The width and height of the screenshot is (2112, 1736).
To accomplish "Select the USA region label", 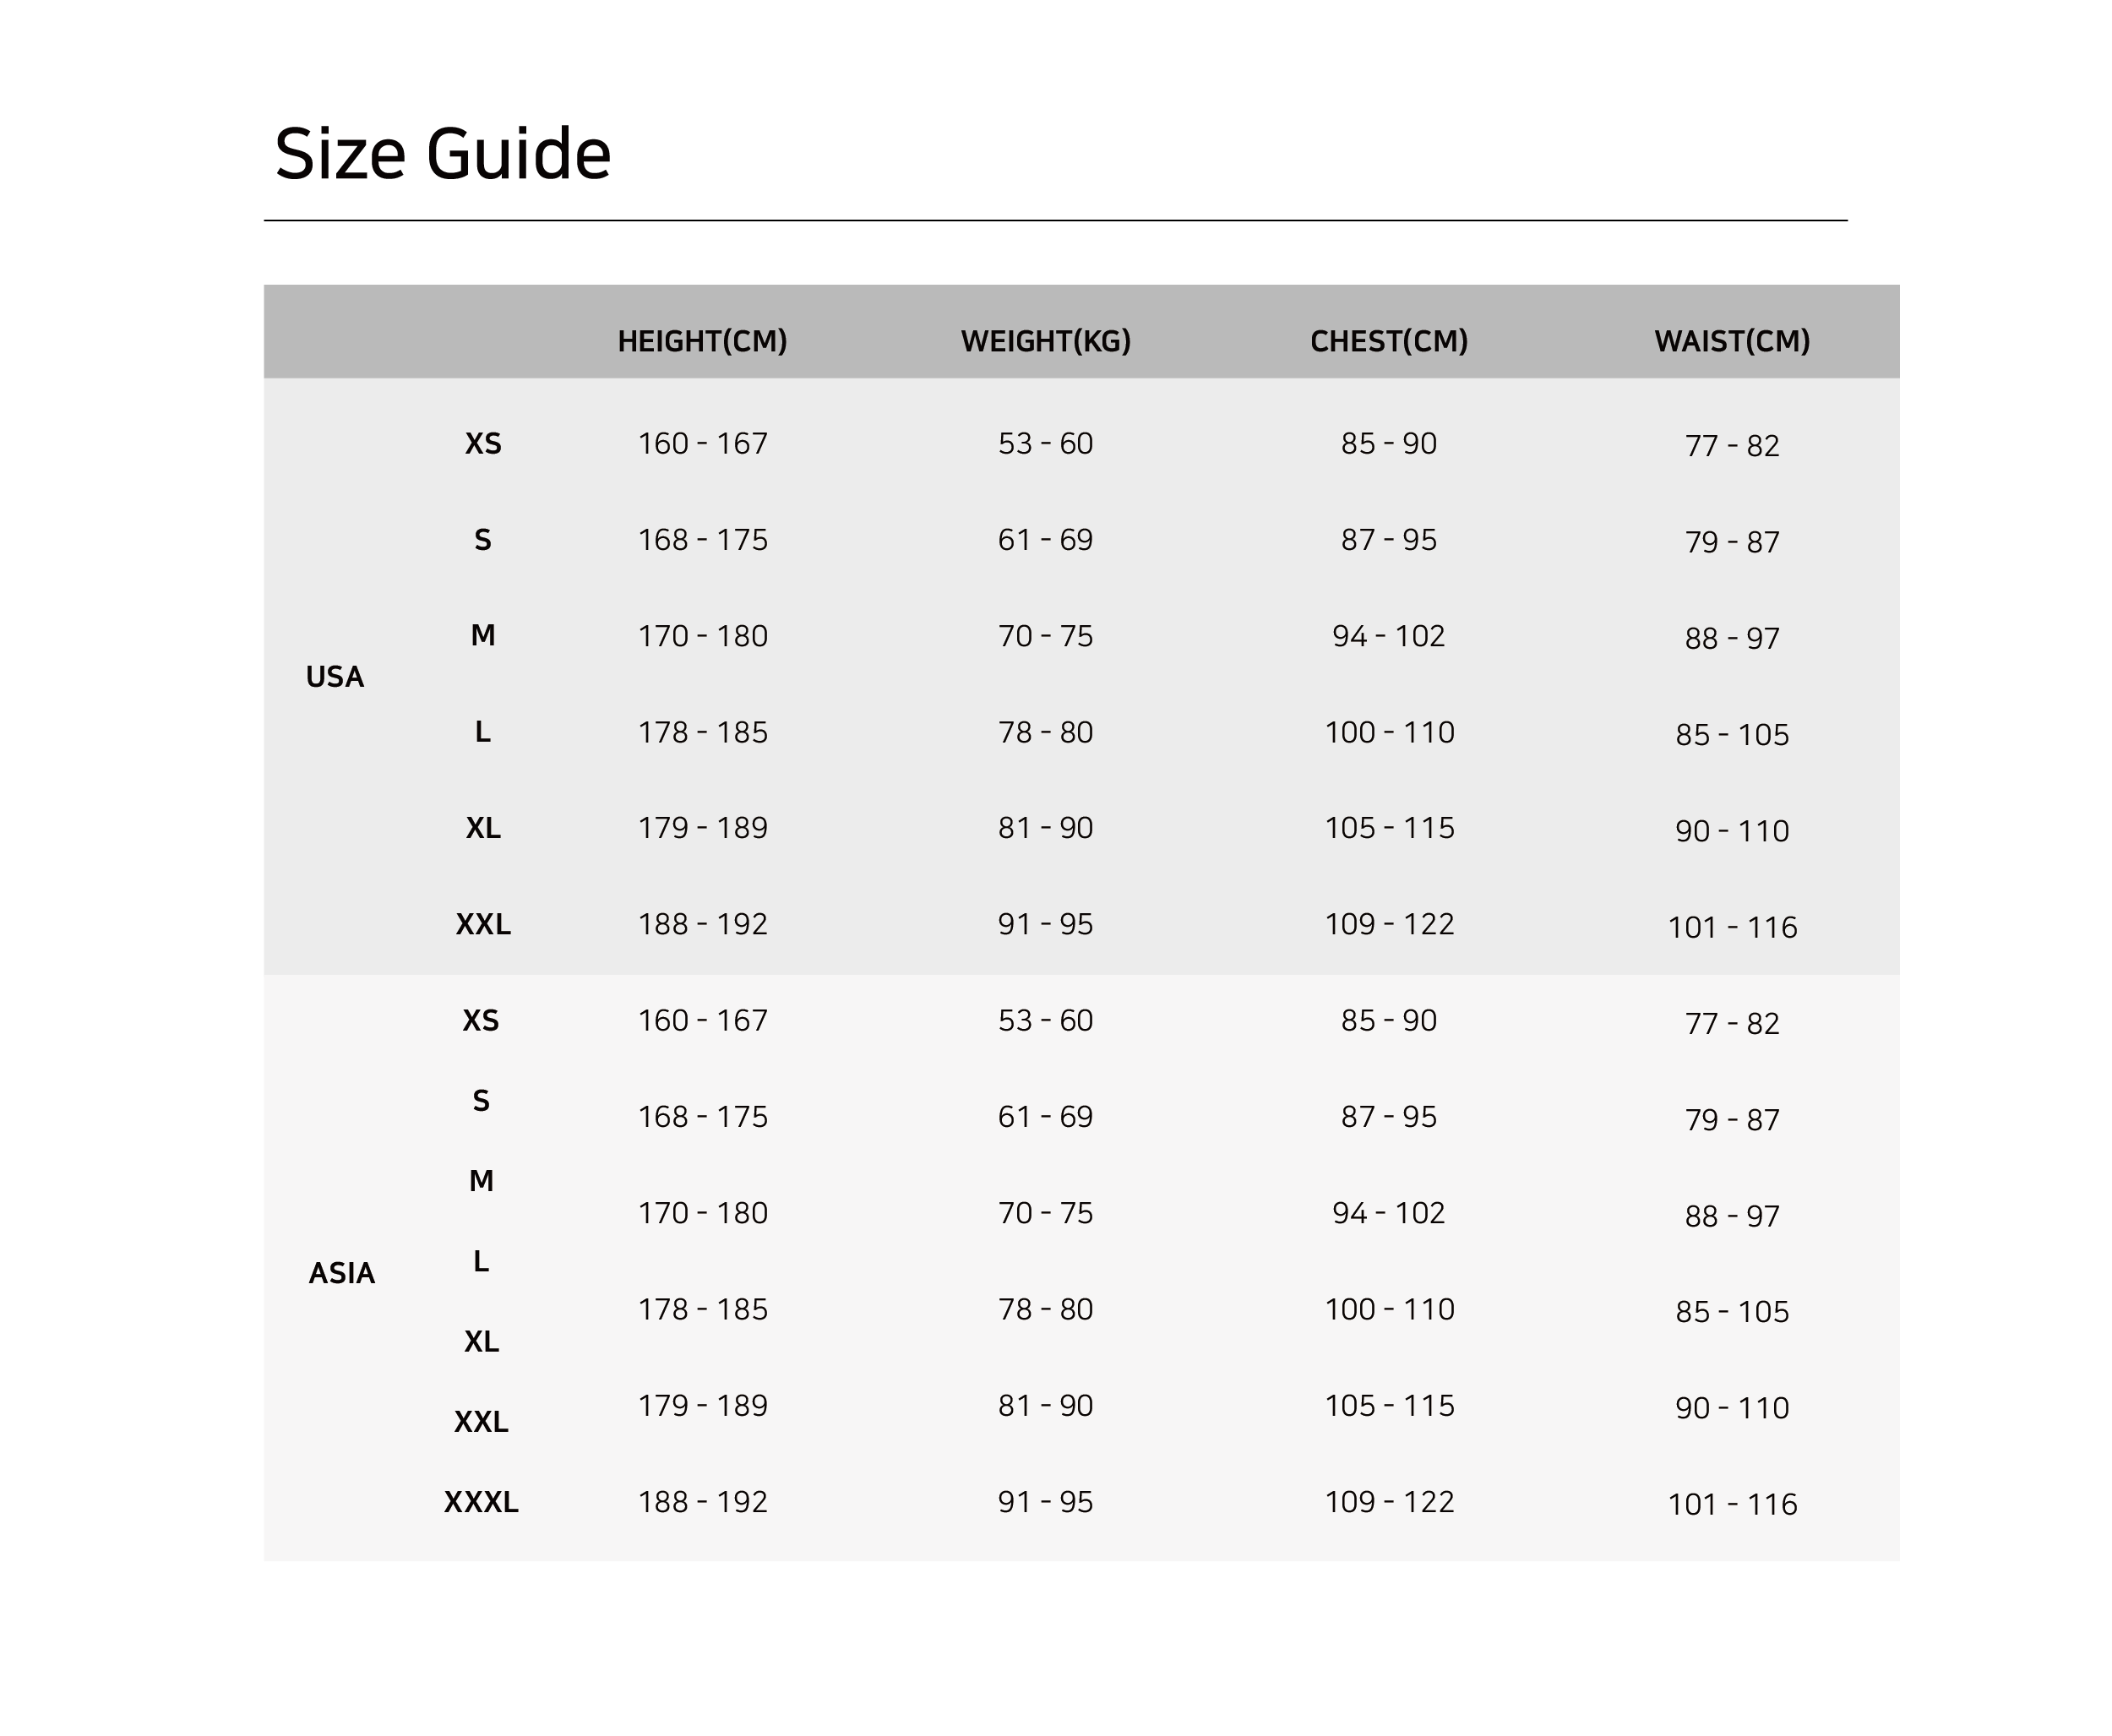I will pyautogui.click(x=334, y=677).
